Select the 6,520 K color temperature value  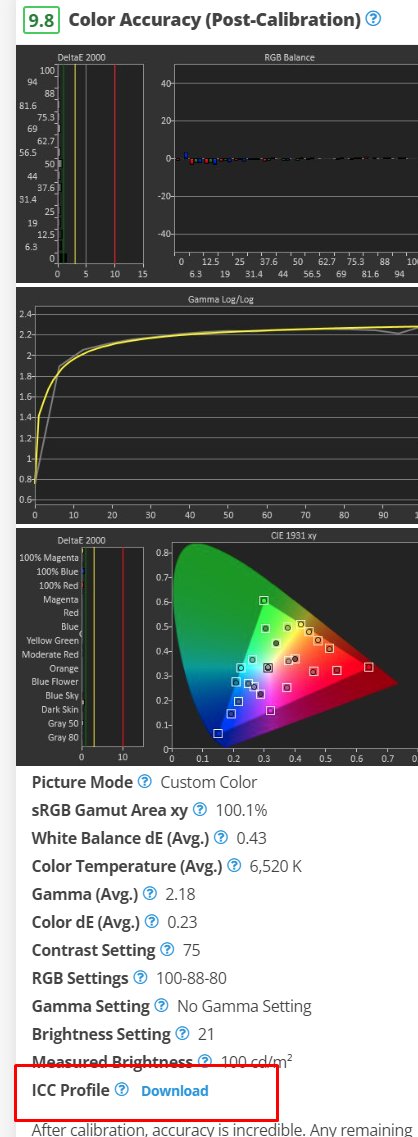click(274, 866)
